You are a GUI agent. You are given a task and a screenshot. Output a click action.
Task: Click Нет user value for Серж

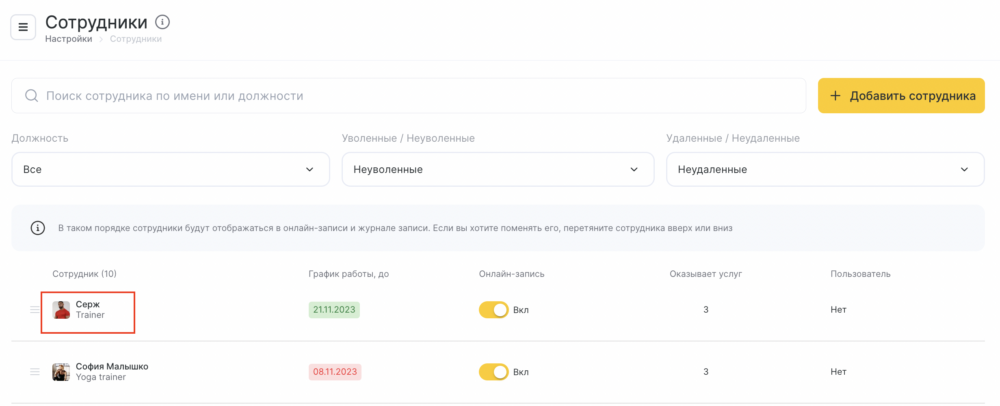tap(839, 310)
